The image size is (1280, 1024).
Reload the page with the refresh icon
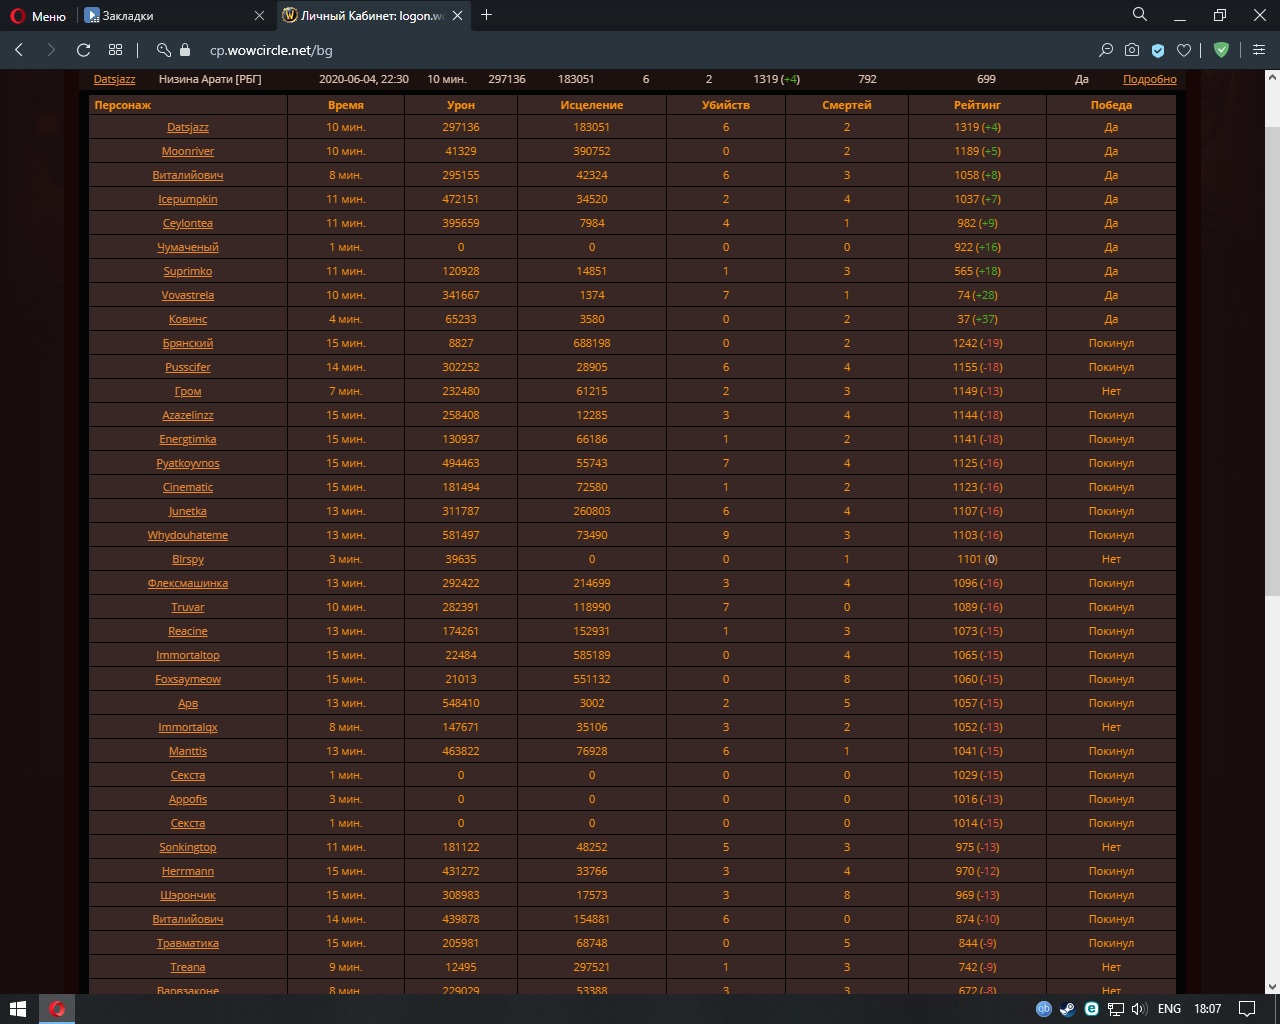(x=84, y=50)
